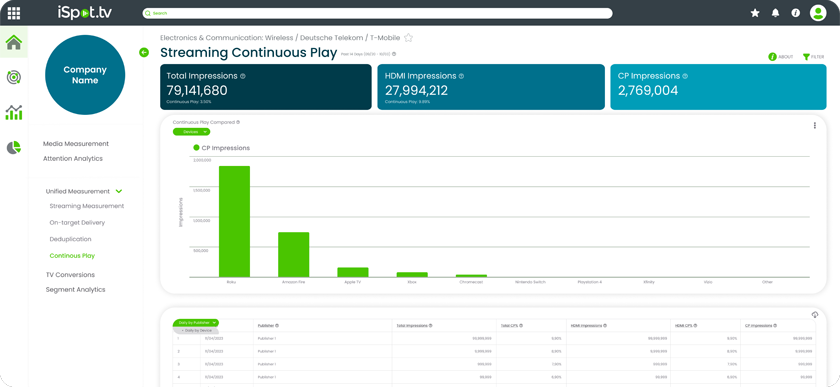
Task: Click the green back arrow button
Action: click(x=144, y=53)
